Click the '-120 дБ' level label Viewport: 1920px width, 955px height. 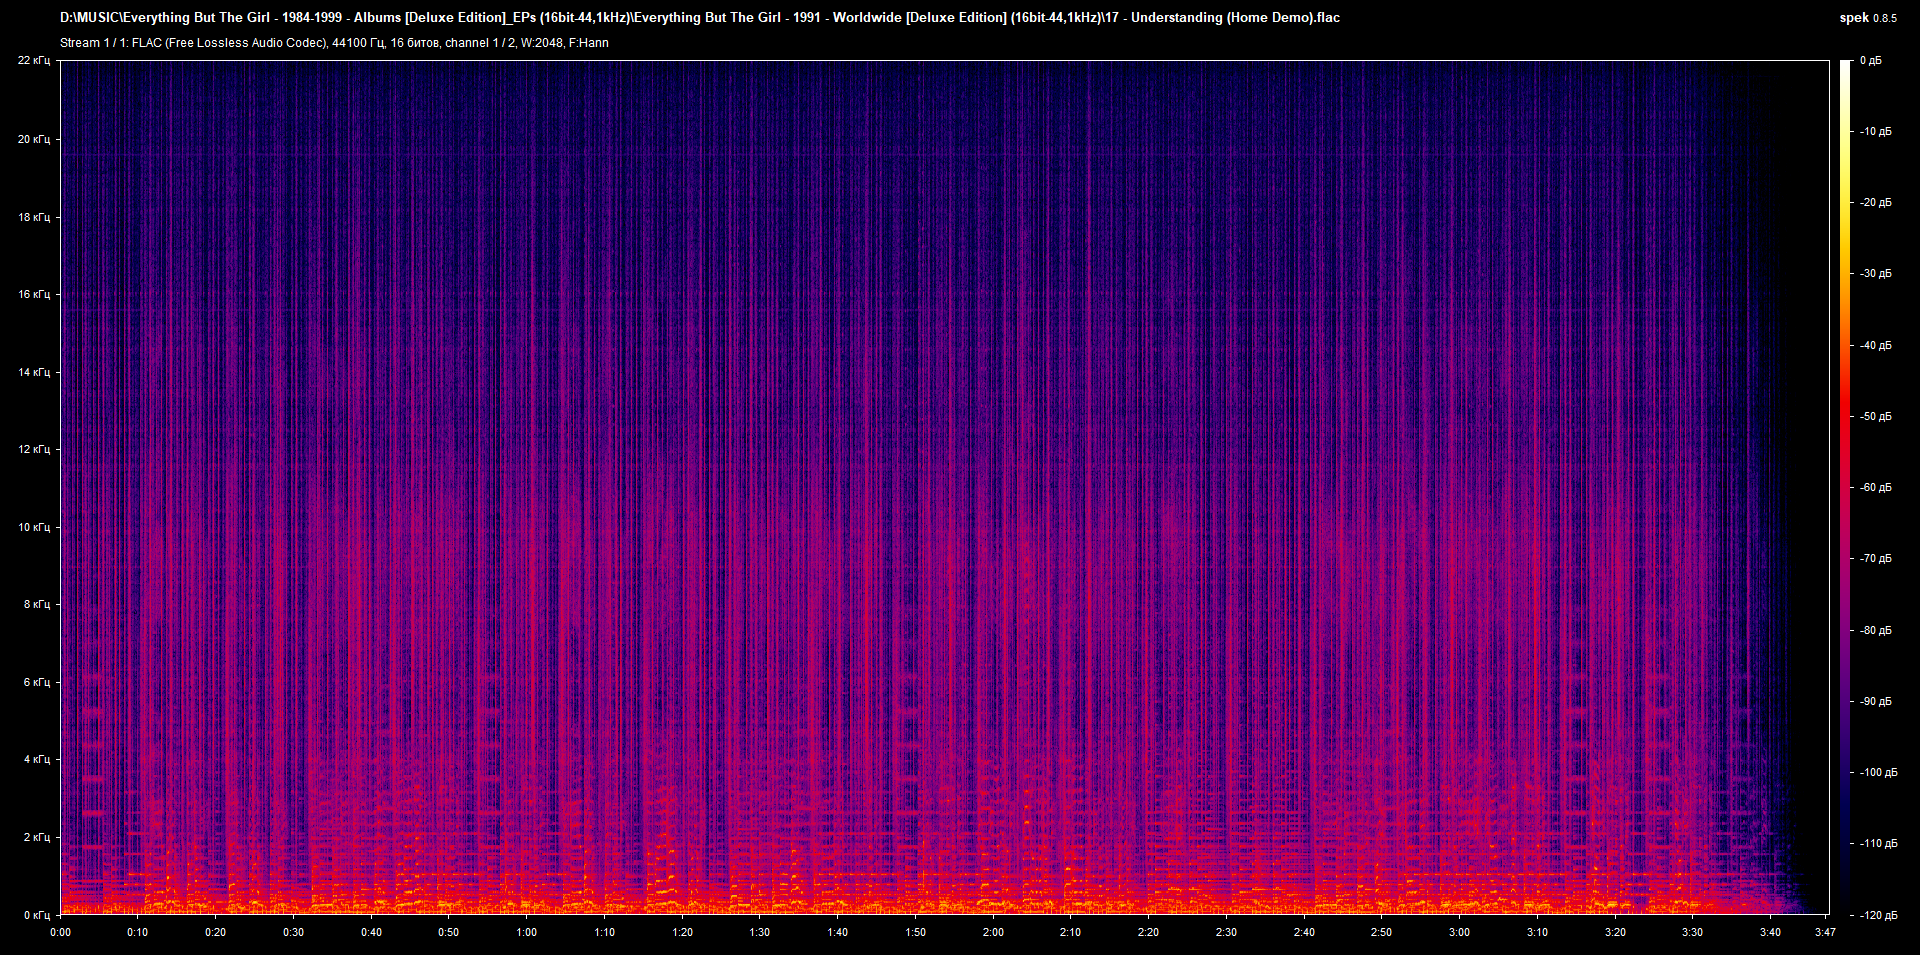[x=1878, y=915]
